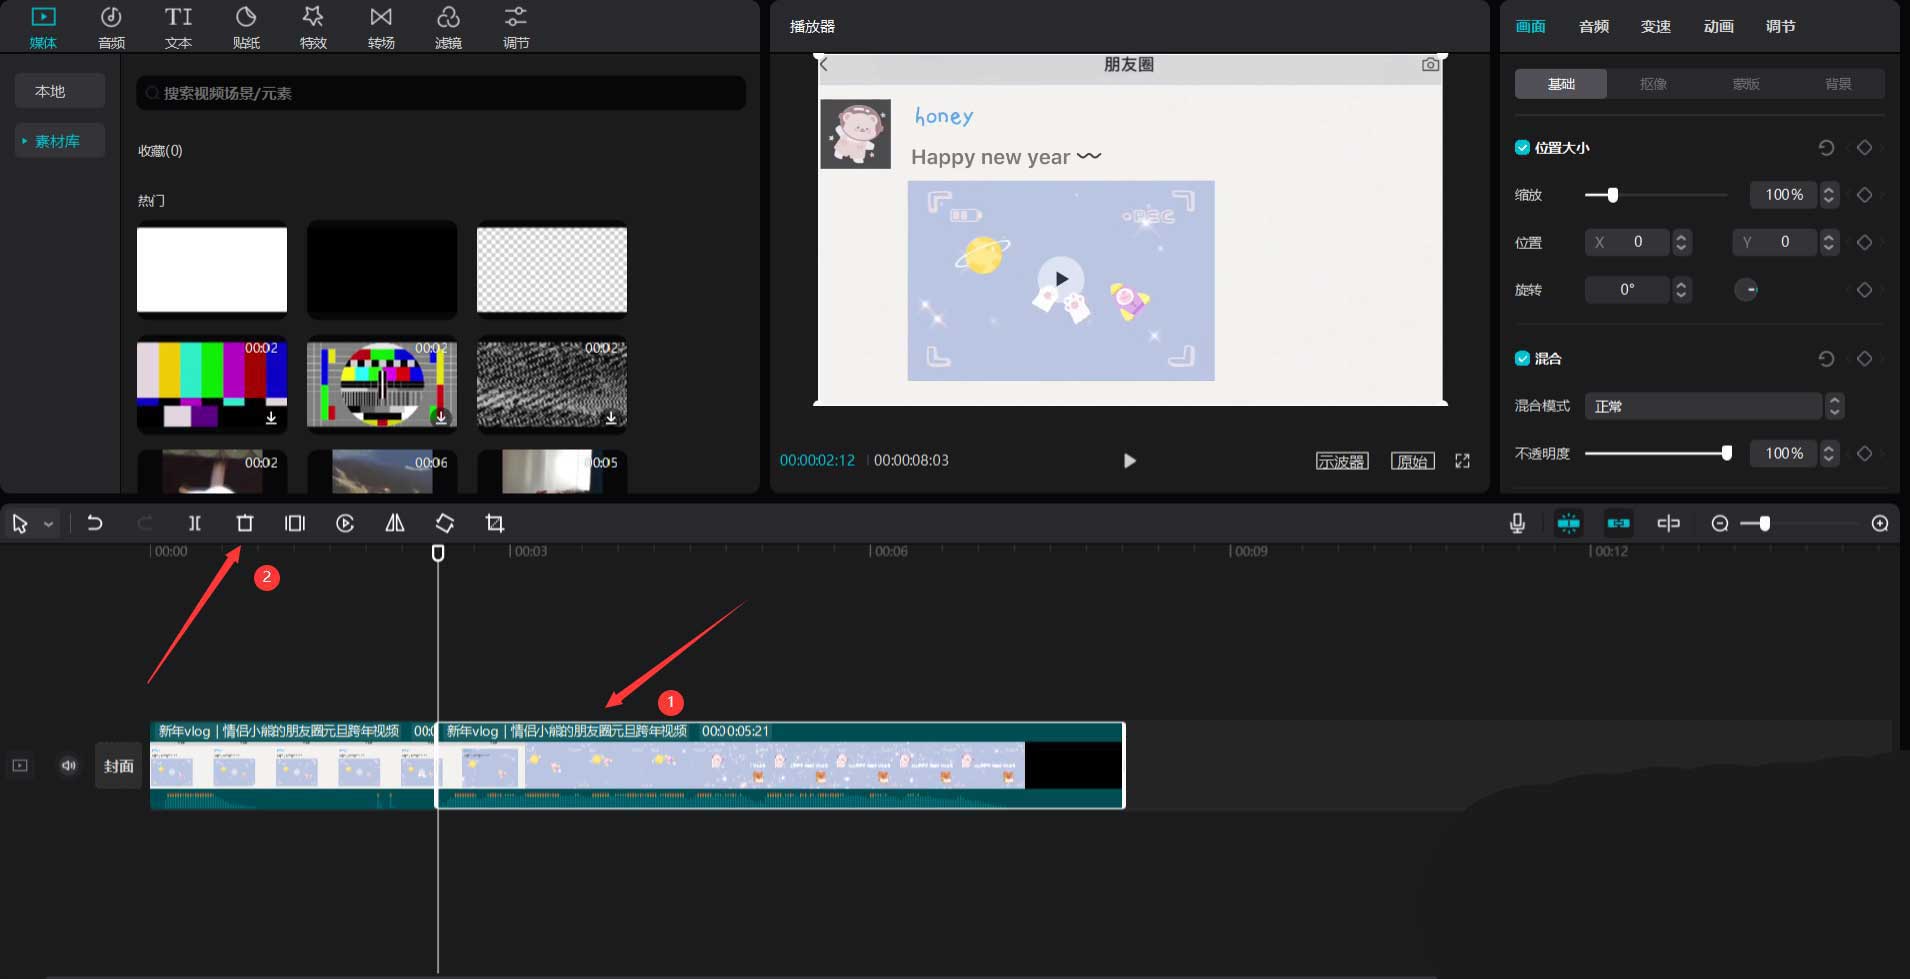
Task: Click the 旋转 rotation stepper arrows
Action: (x=1681, y=290)
